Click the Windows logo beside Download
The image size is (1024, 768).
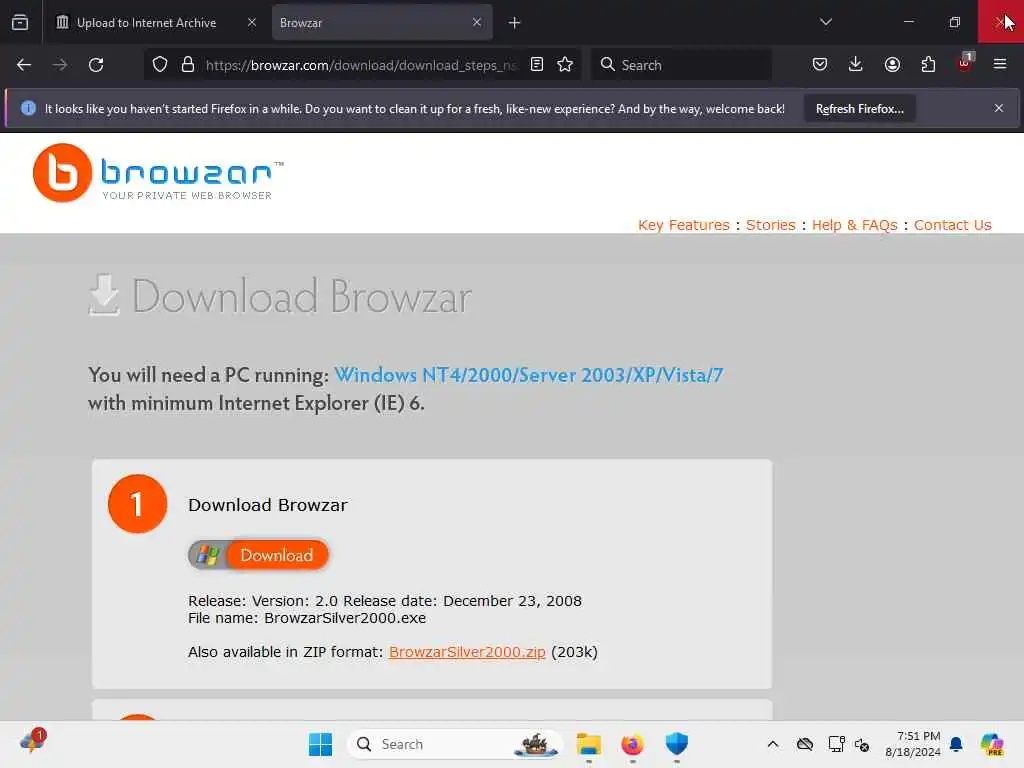pos(208,555)
